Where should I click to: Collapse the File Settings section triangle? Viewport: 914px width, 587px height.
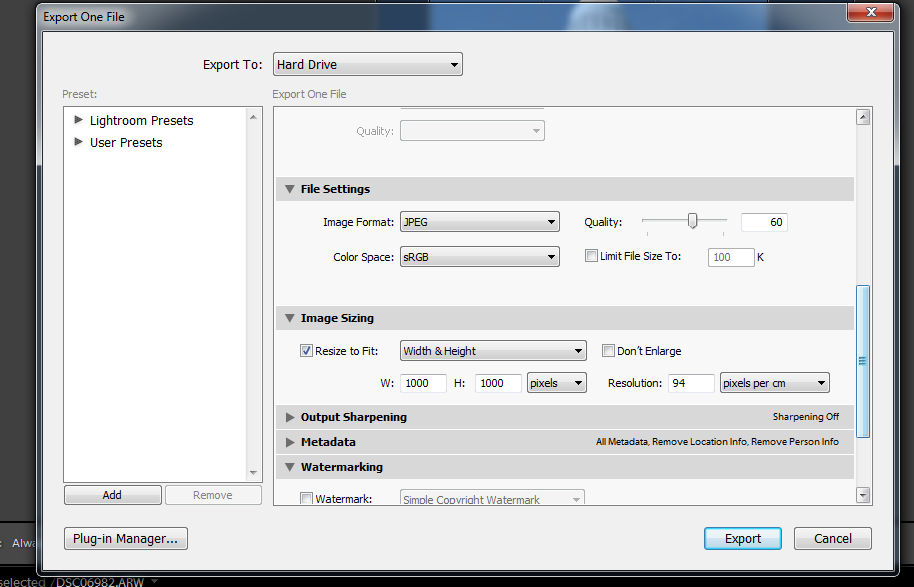tap(290, 189)
